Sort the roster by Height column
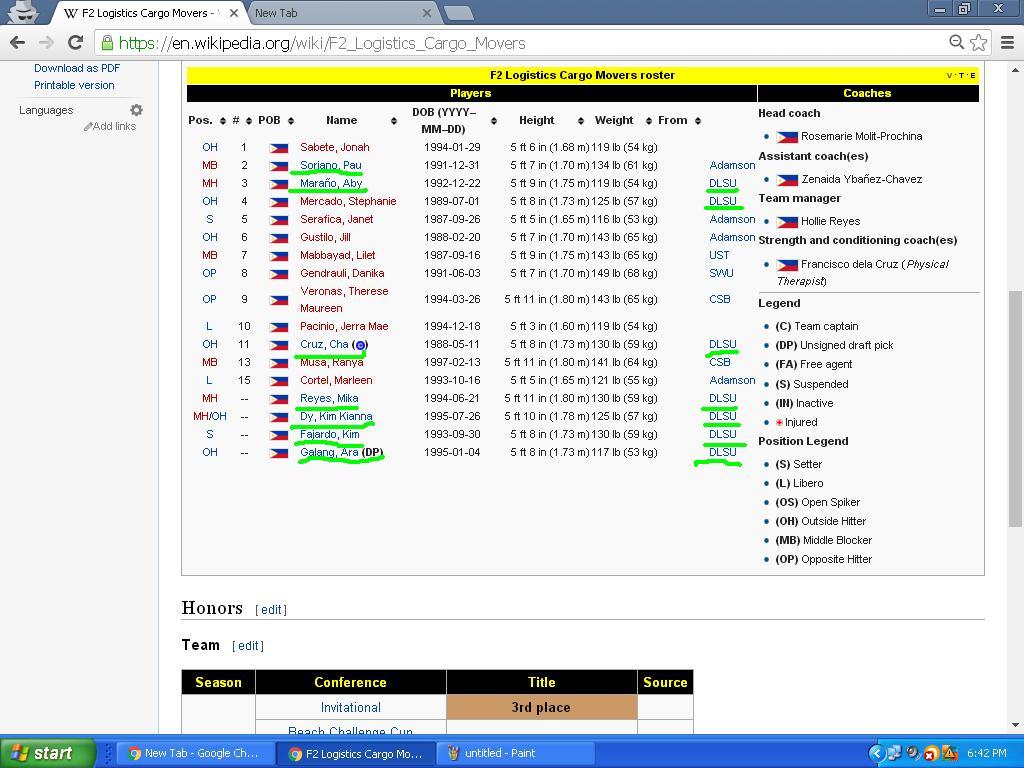Viewport: 1024px width, 768px height. (x=581, y=121)
